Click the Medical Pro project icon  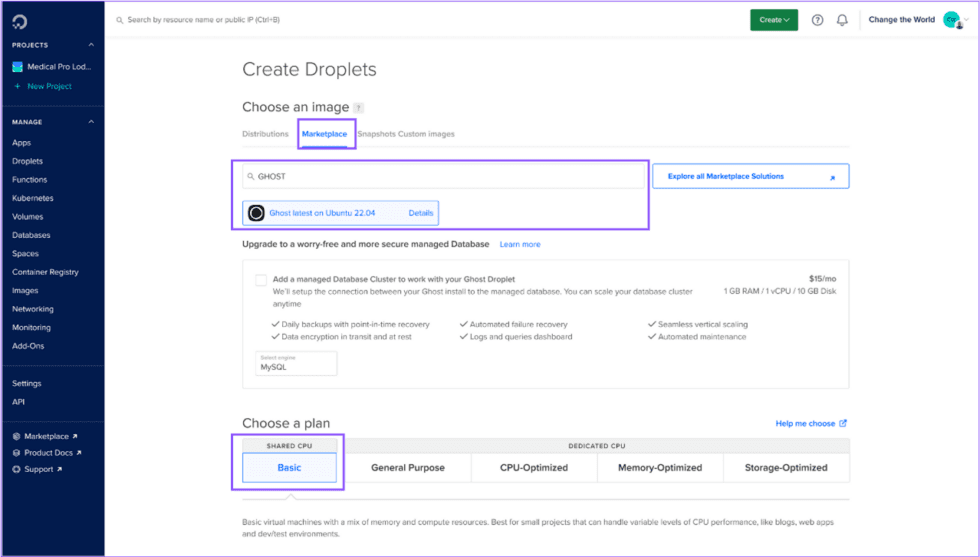[17, 67]
